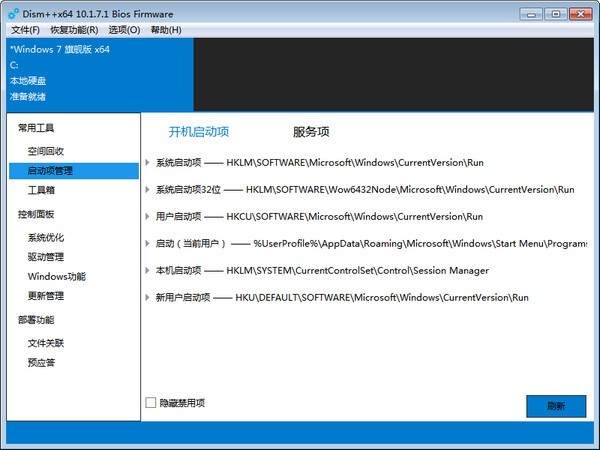The height and width of the screenshot is (450, 600).
Task: Open 工具箱 in the sidebar
Action: coord(42,189)
